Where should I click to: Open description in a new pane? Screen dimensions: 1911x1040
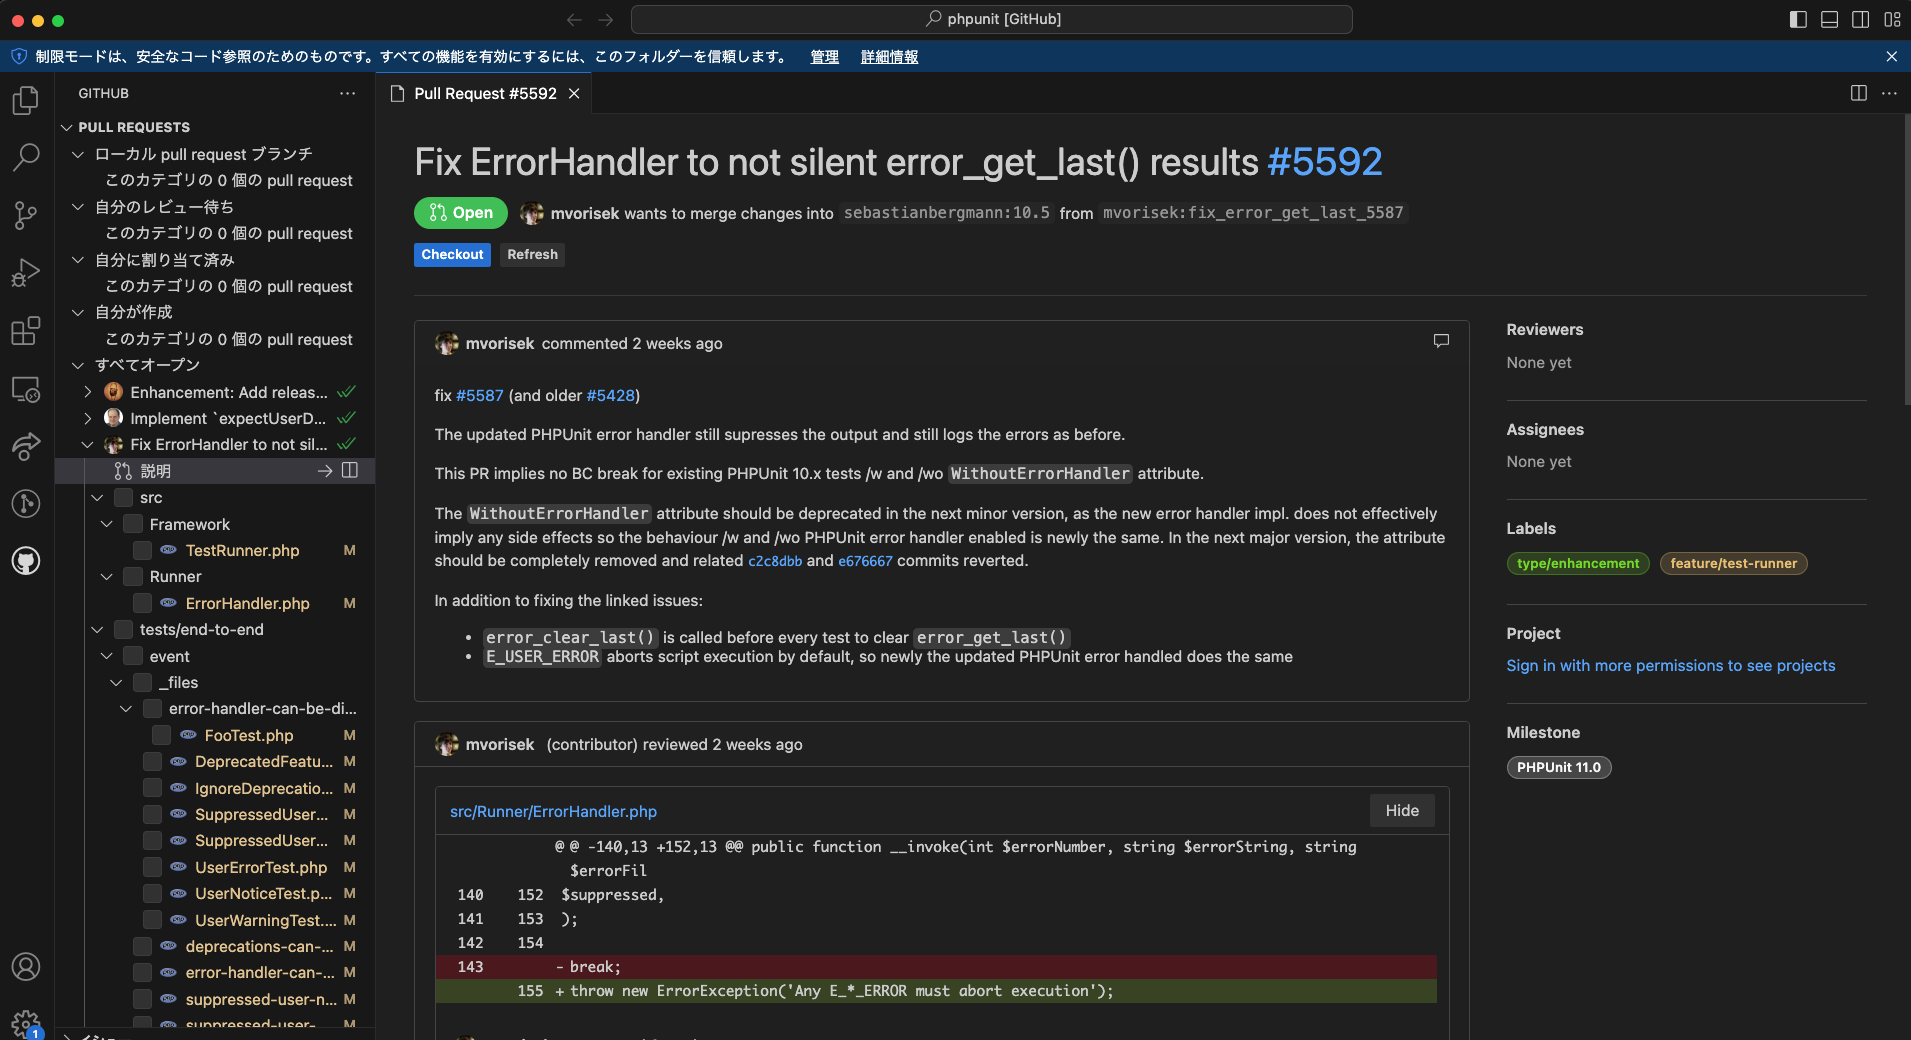pyautogui.click(x=350, y=470)
